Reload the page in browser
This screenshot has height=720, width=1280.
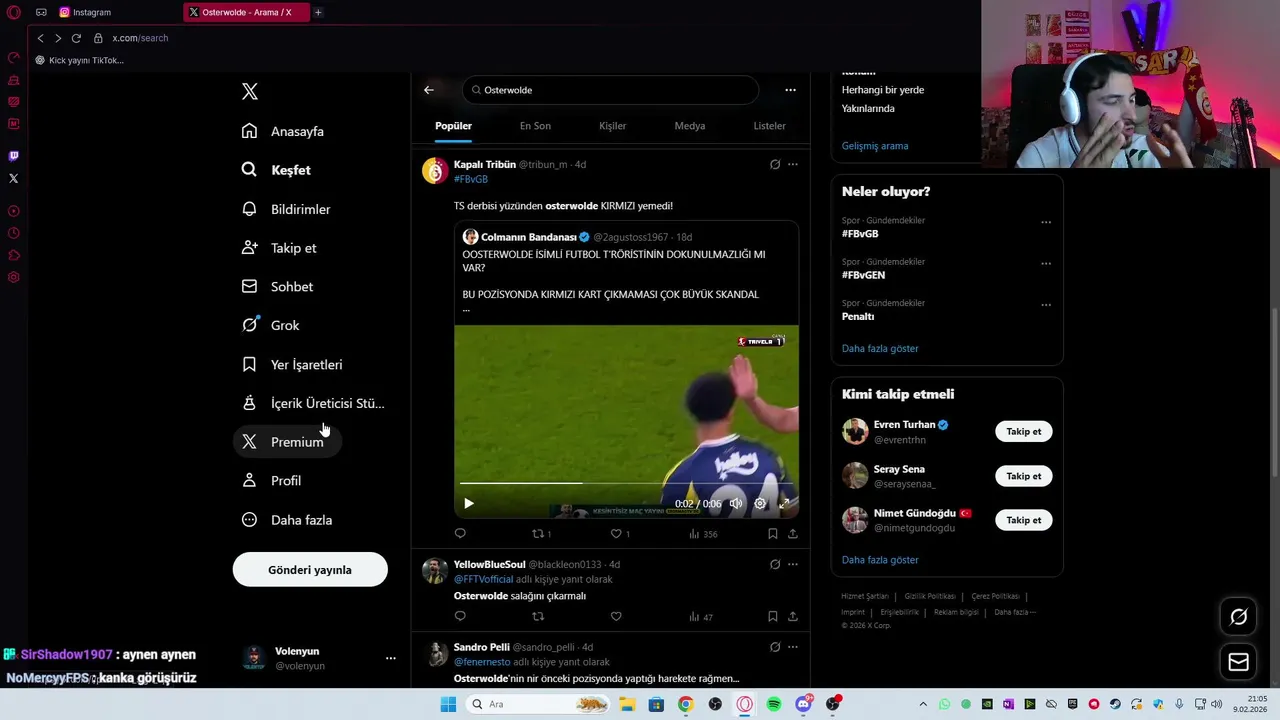coord(76,38)
